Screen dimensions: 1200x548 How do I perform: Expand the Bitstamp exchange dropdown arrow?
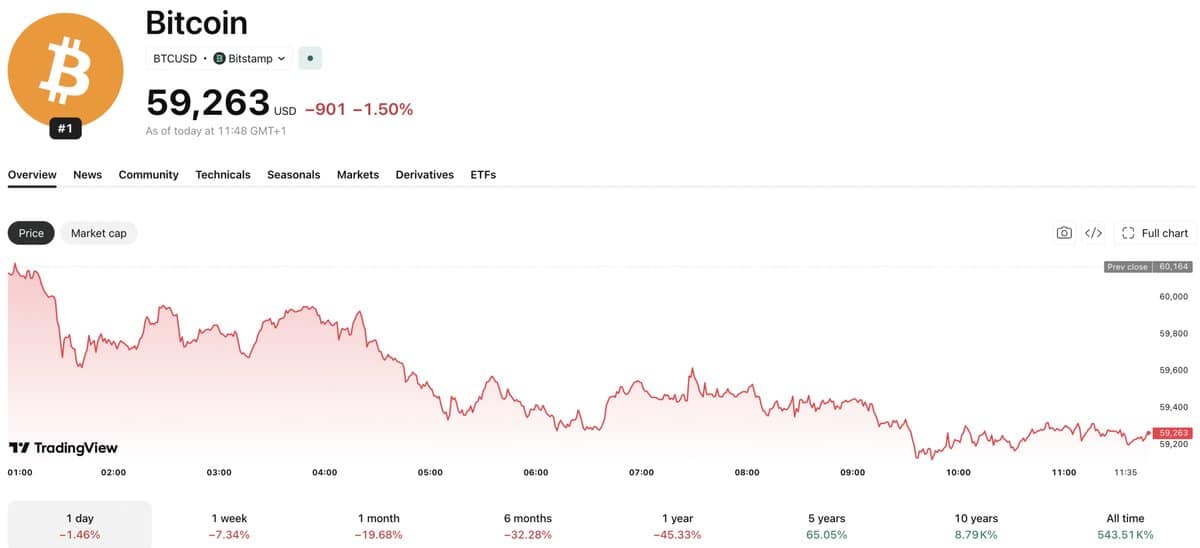tap(281, 59)
